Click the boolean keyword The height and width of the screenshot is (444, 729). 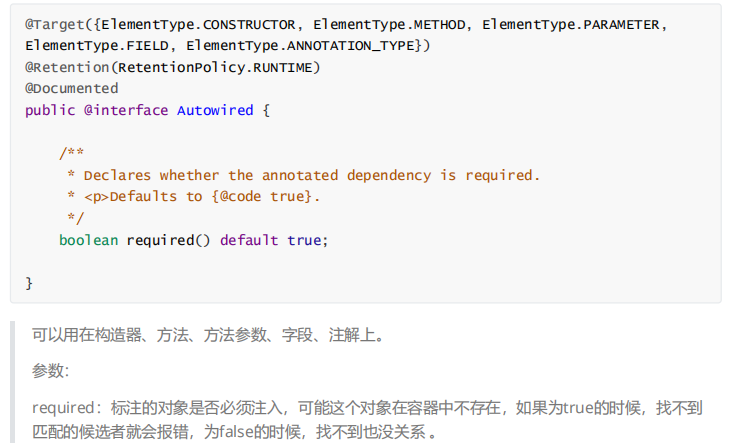[x=88, y=240]
